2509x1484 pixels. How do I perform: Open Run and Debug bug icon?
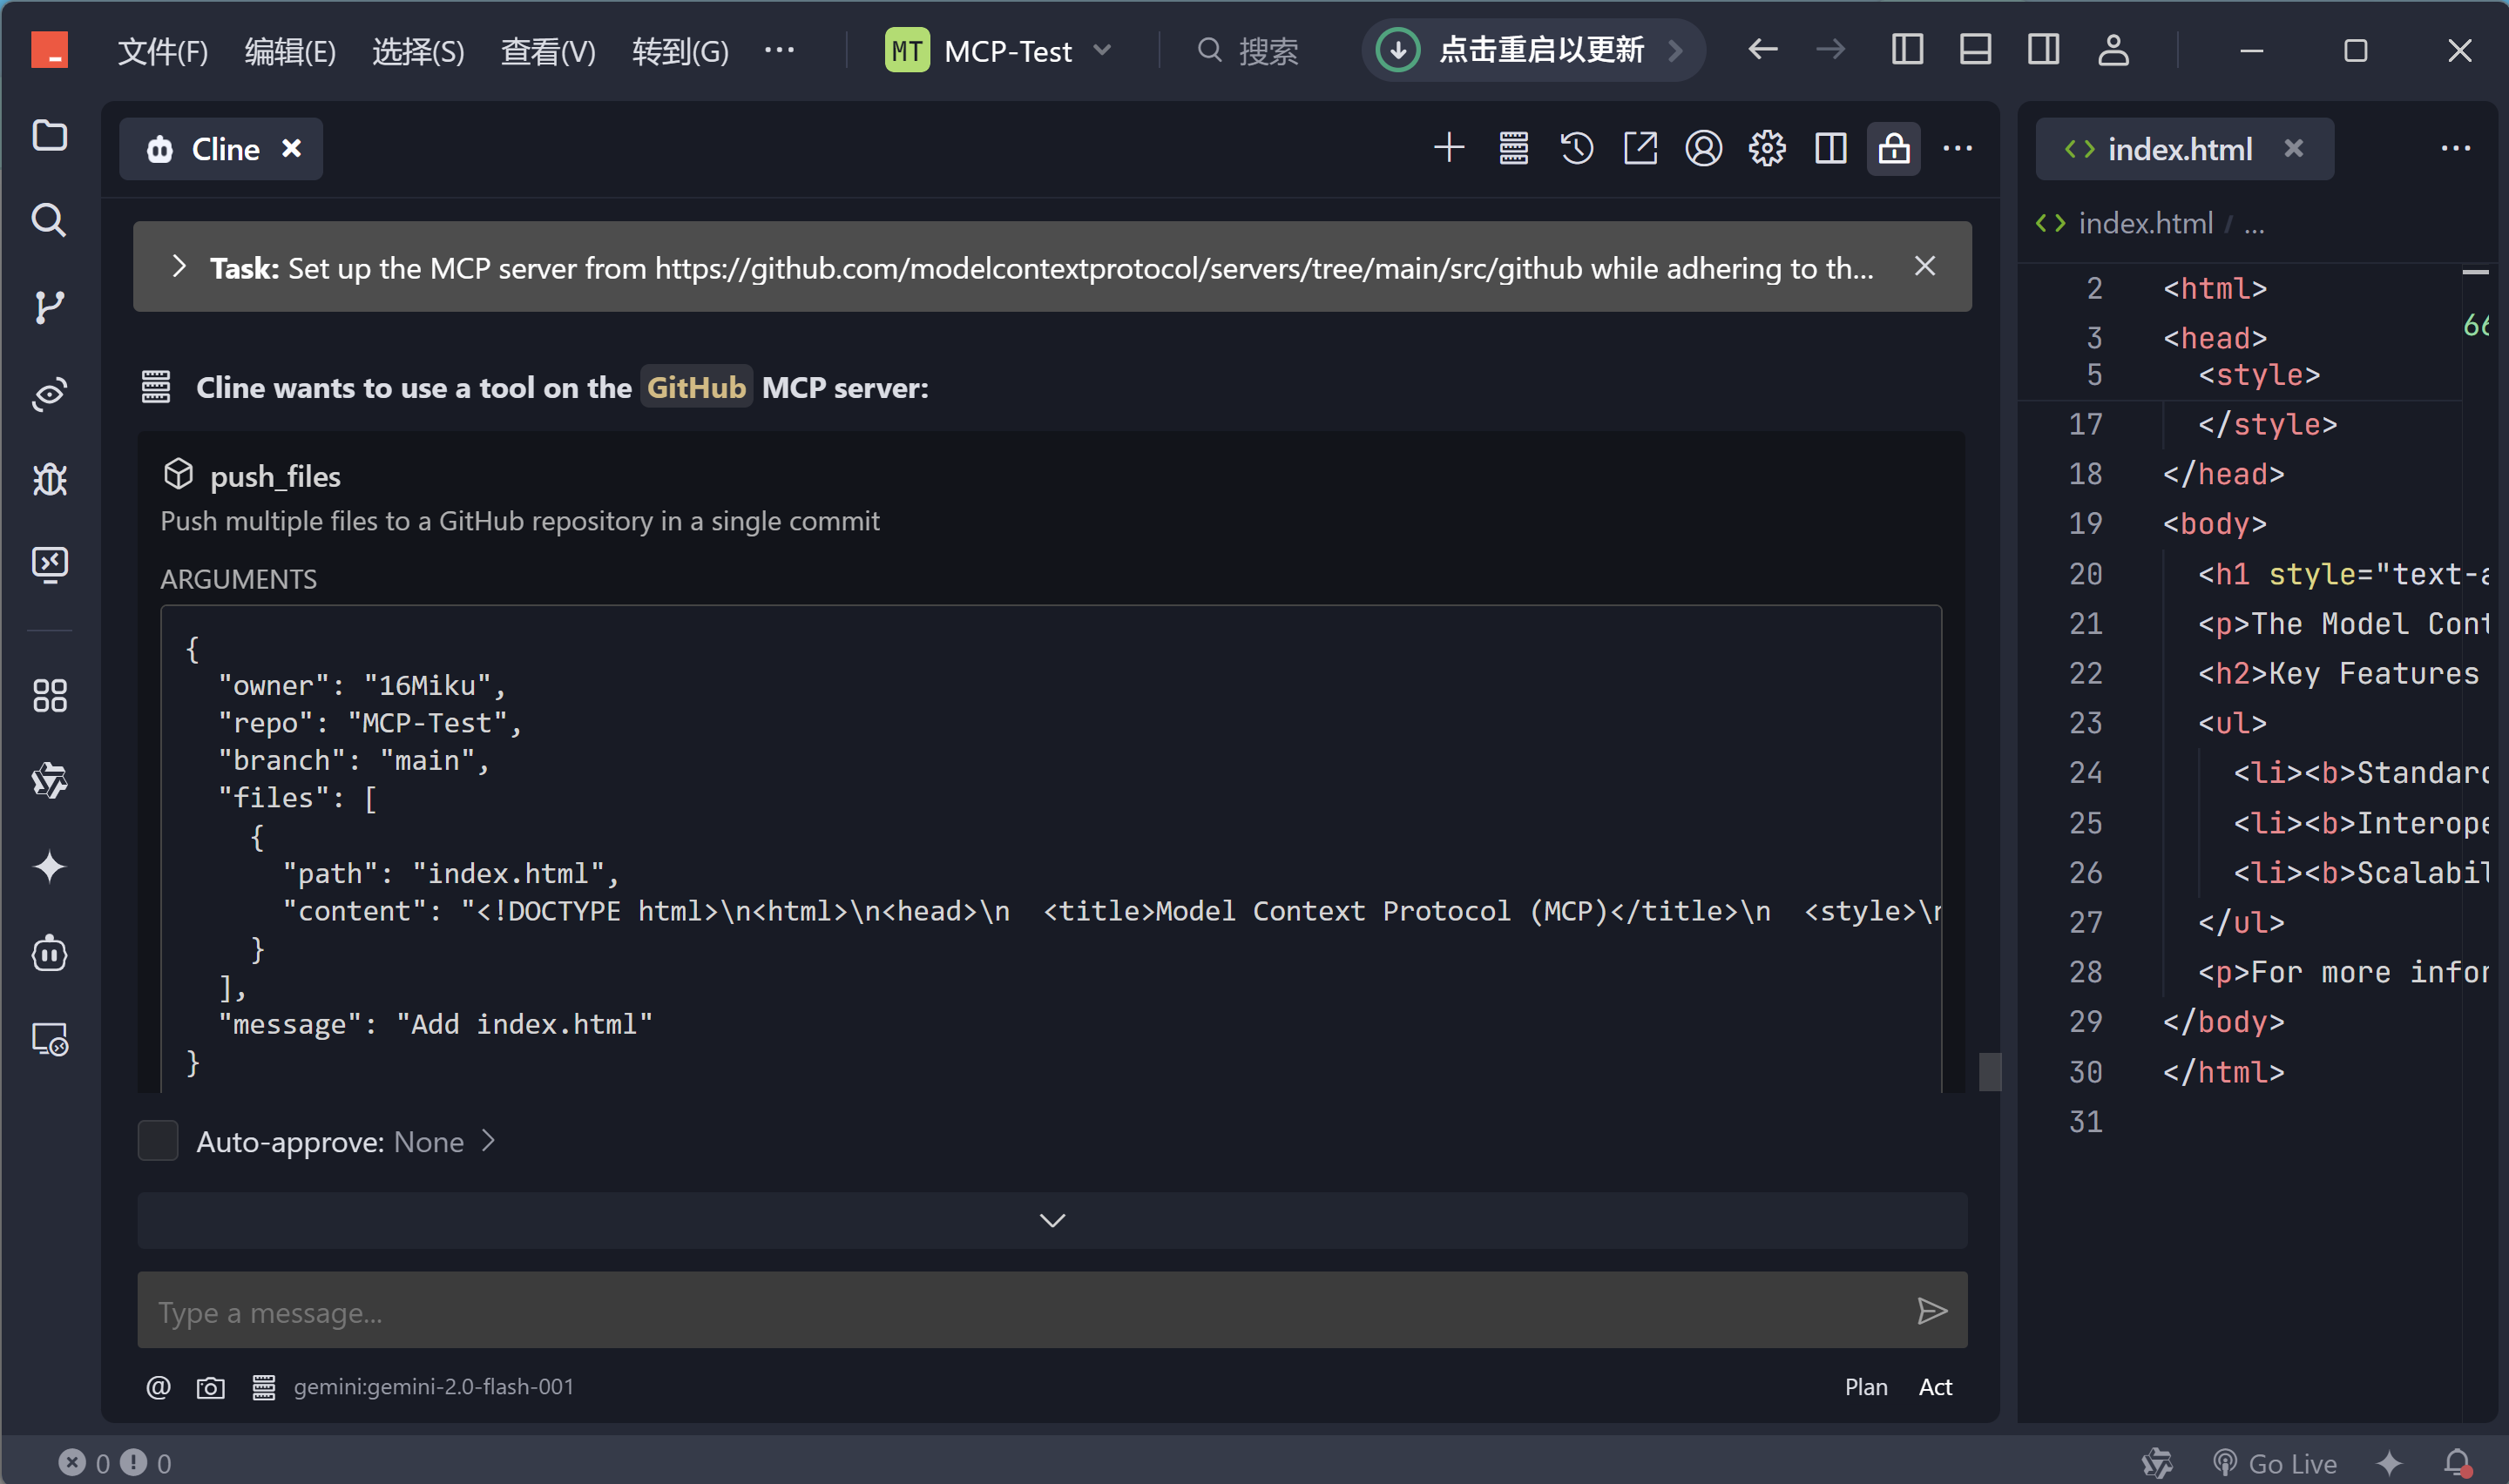point(49,480)
